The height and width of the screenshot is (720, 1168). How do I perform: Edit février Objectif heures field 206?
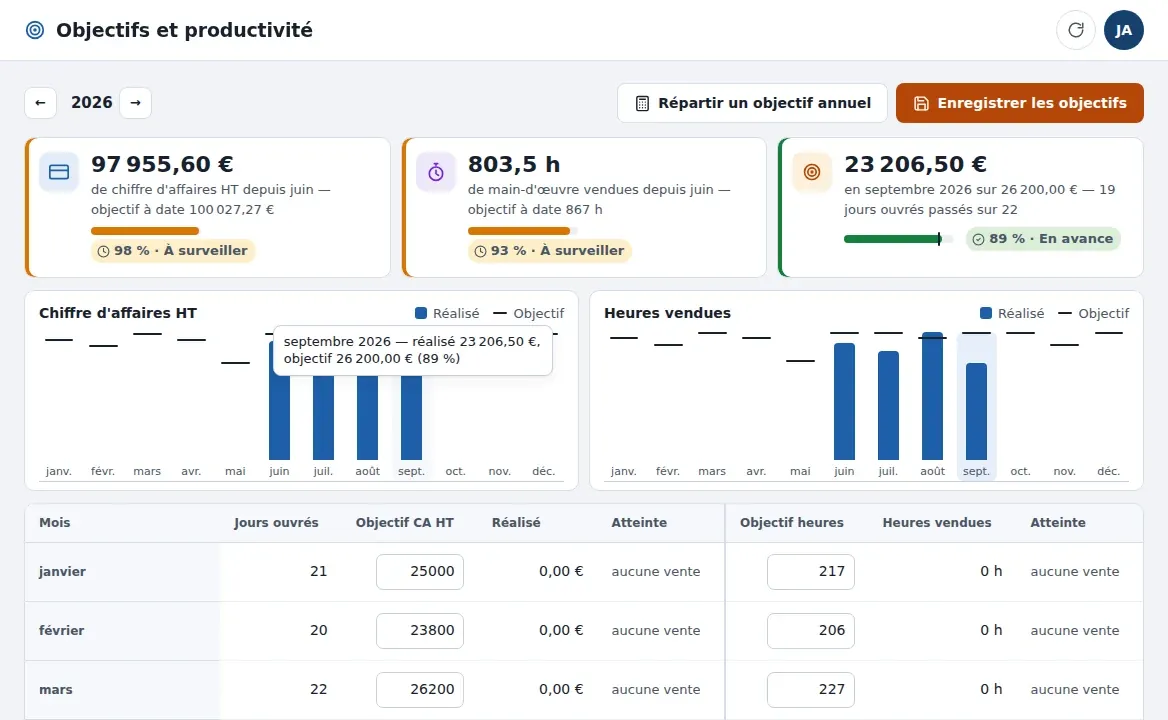[810, 631]
